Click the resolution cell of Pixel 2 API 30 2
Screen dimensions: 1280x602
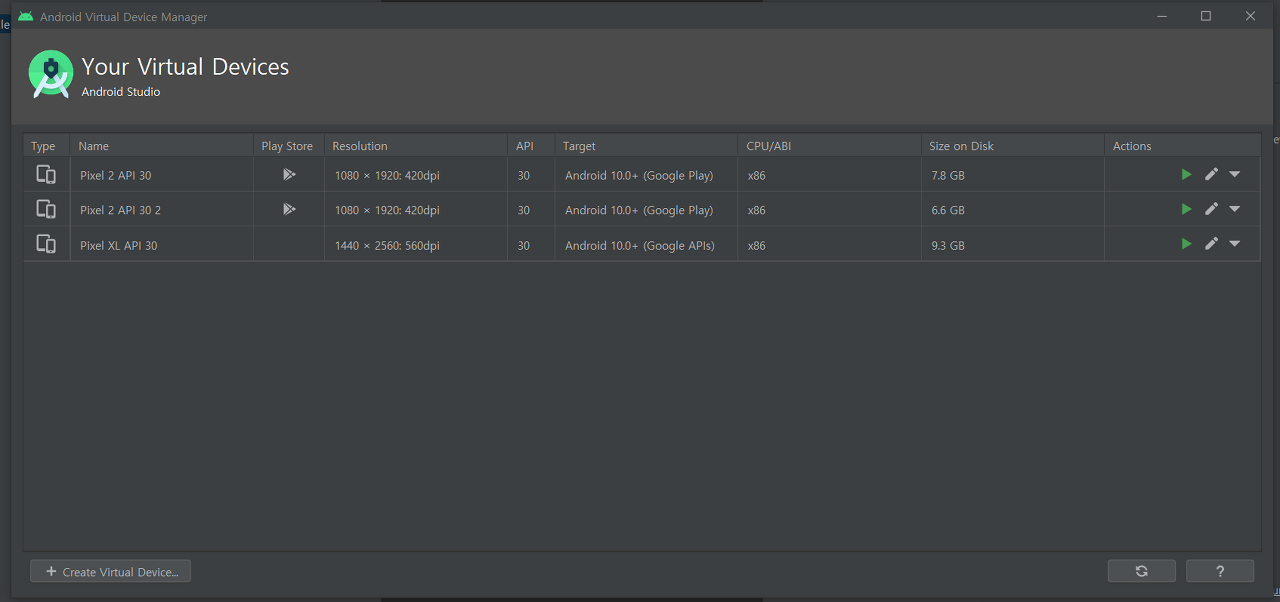[416, 210]
